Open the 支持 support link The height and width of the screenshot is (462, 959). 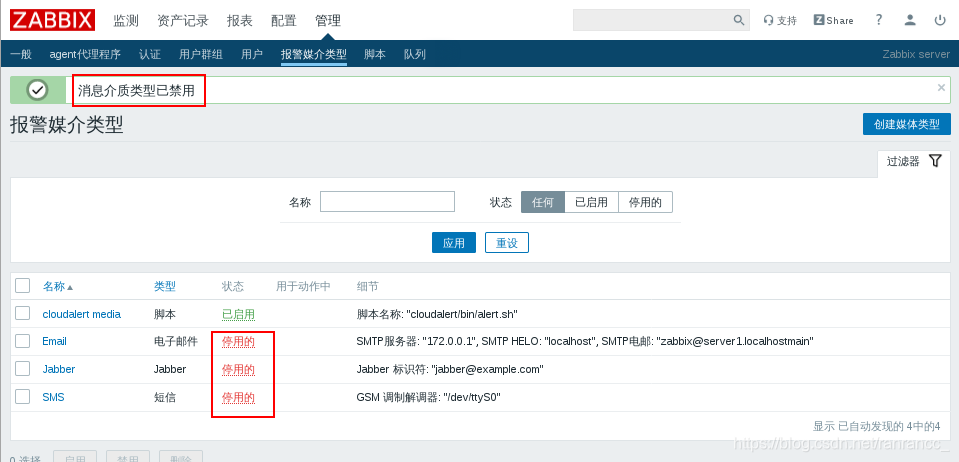780,20
